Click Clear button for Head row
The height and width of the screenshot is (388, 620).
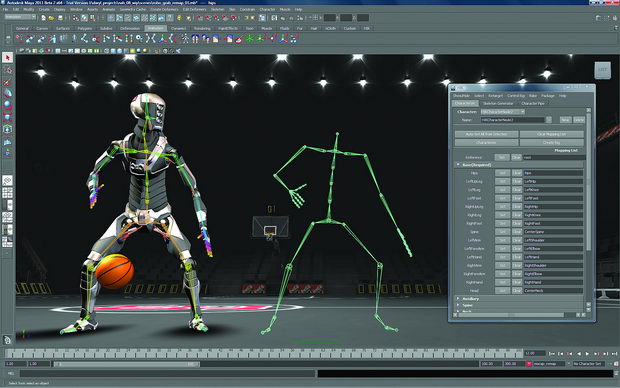(517, 291)
